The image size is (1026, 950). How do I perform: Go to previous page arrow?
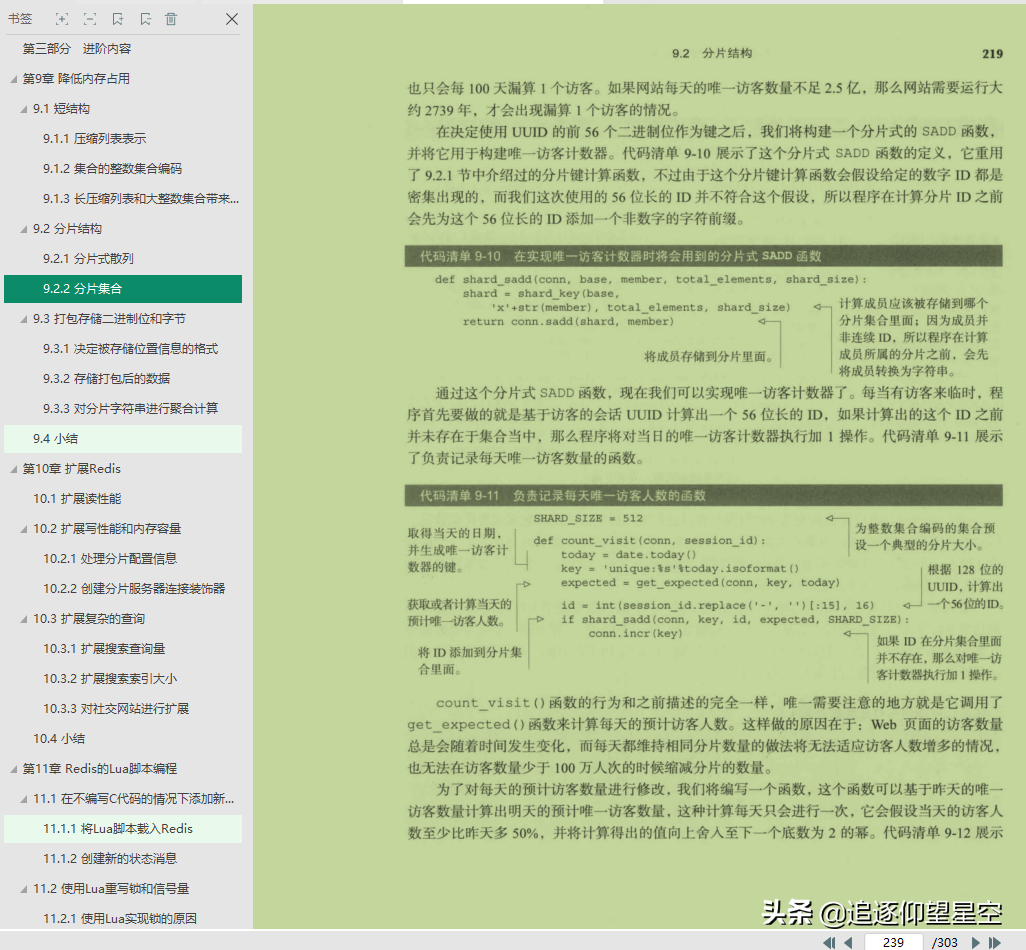coord(848,942)
